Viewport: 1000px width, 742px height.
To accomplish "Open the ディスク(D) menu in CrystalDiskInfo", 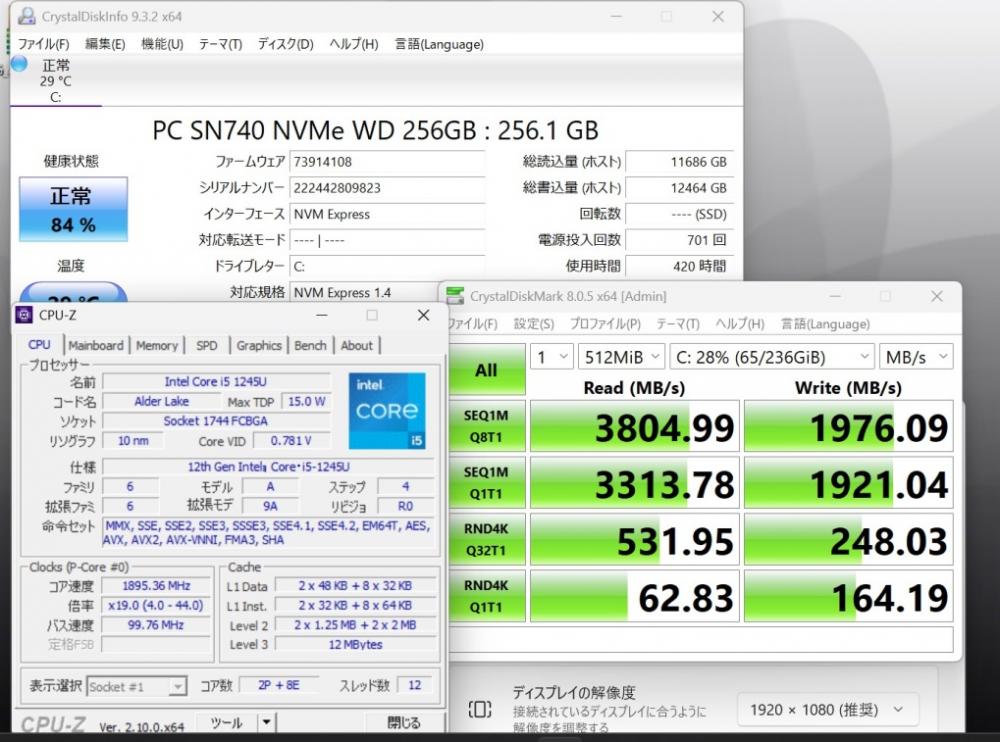I will [286, 44].
